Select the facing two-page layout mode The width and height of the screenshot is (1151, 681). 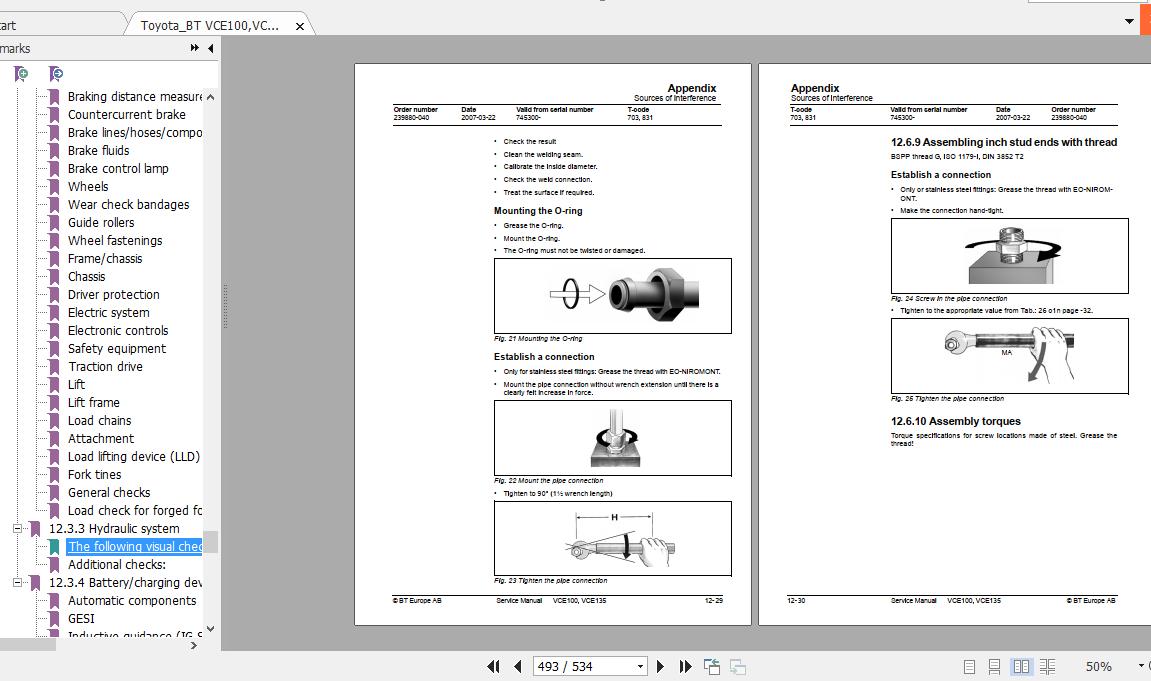click(x=1021, y=666)
